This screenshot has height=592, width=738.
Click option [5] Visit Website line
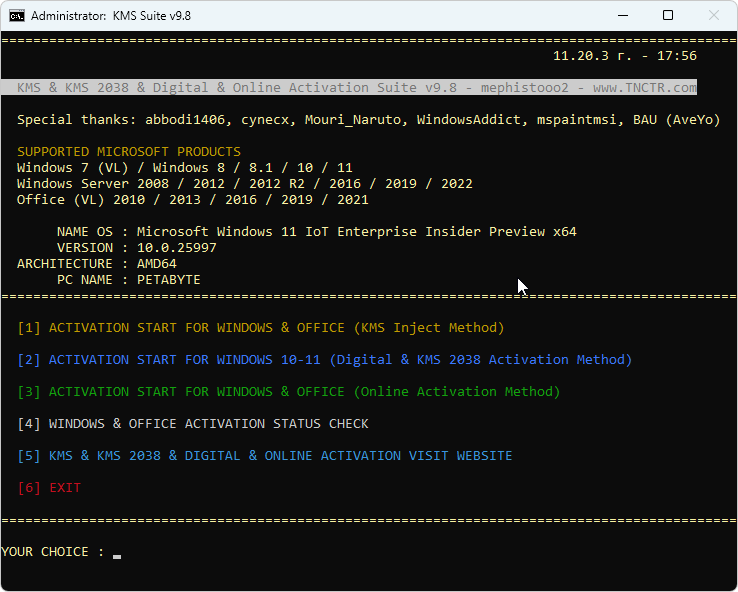265,456
